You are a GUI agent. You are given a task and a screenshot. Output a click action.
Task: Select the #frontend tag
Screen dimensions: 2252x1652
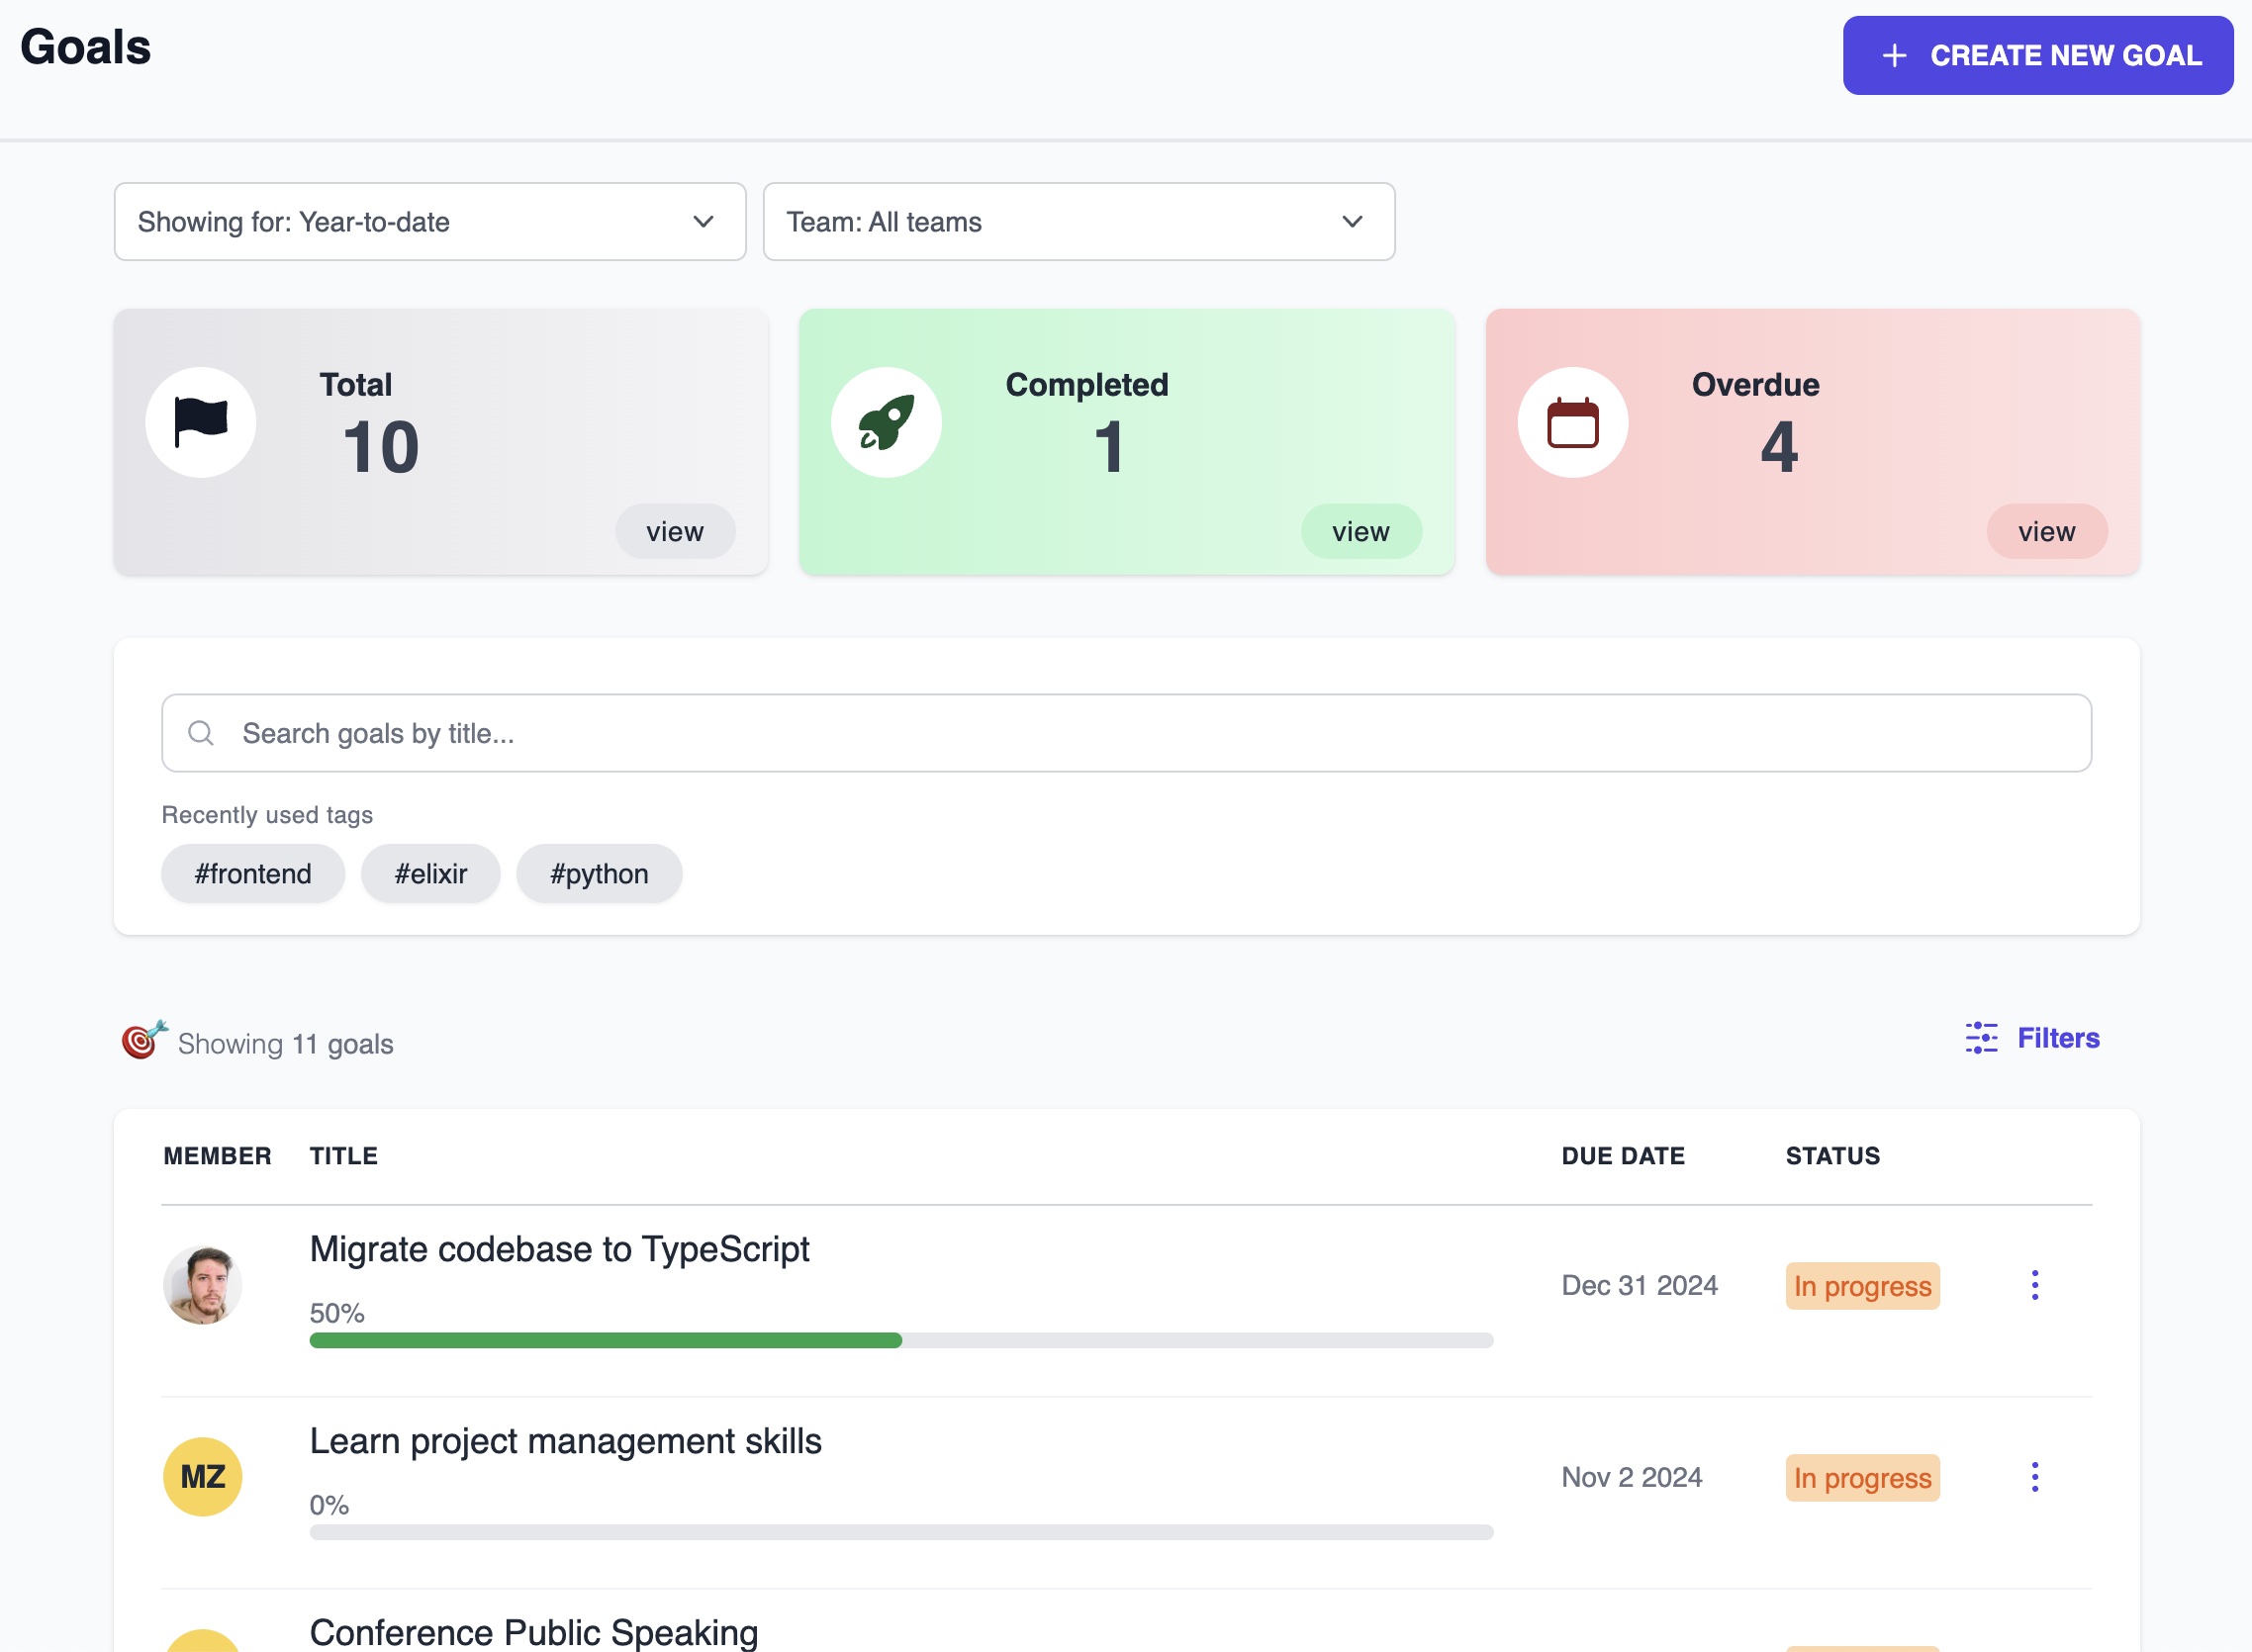click(253, 874)
